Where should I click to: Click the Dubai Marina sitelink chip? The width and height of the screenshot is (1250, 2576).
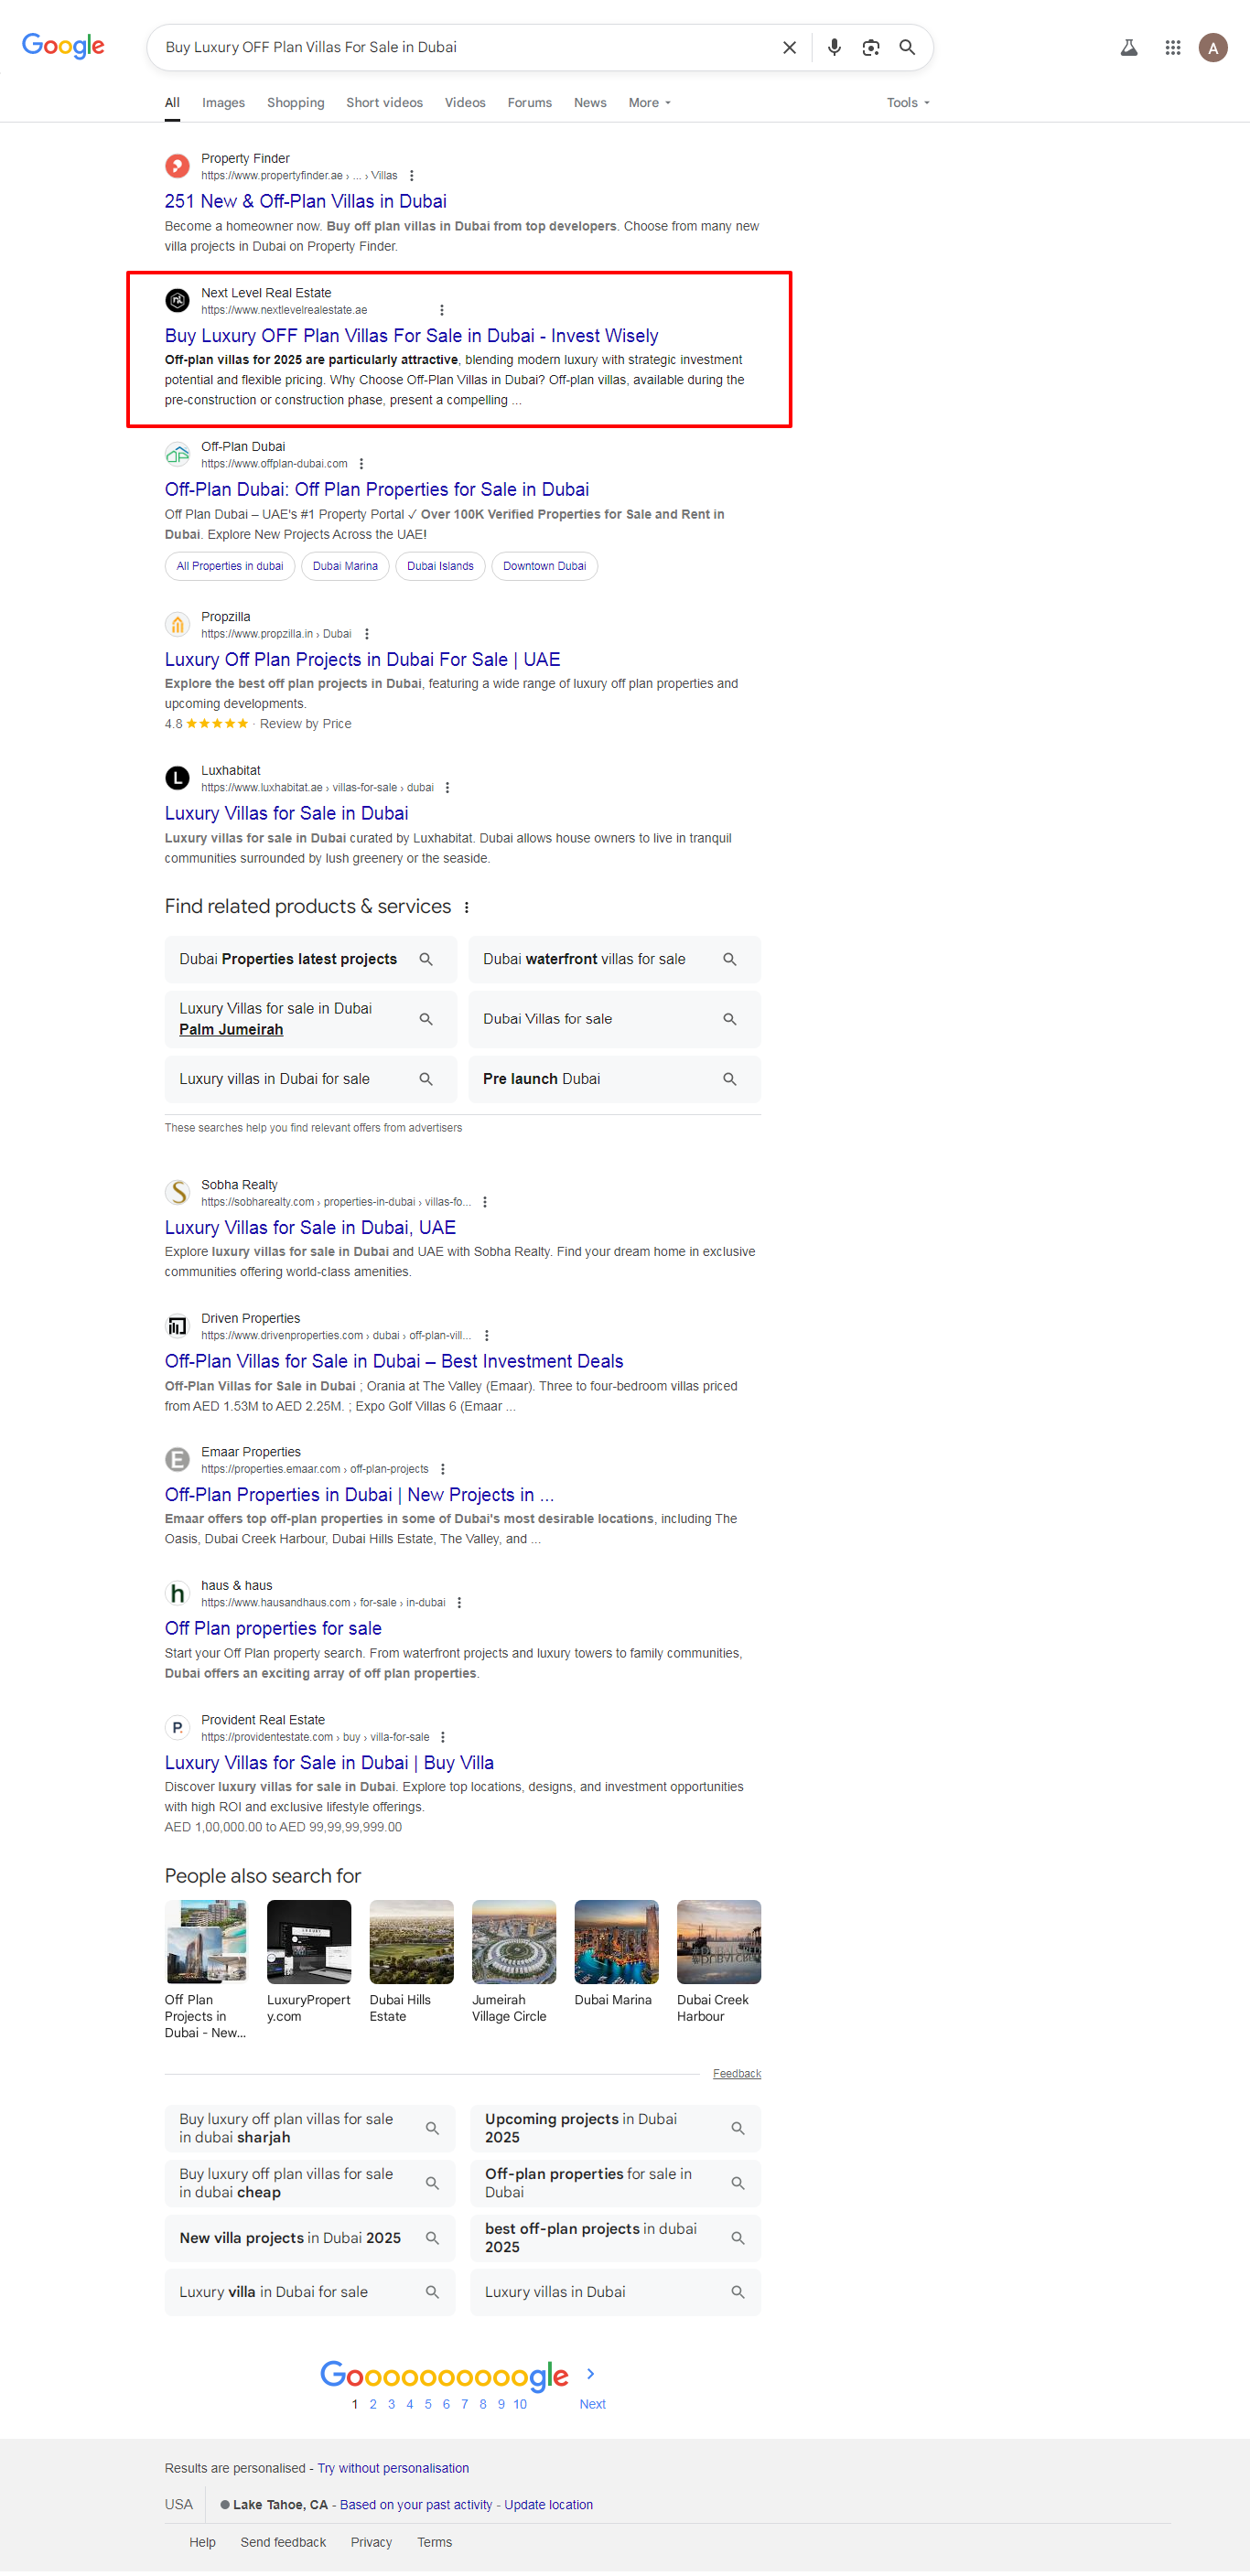pyautogui.click(x=345, y=566)
